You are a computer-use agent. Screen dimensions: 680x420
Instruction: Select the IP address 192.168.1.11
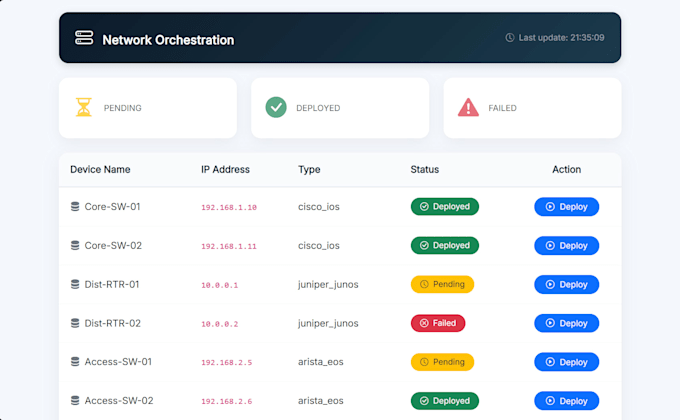[229, 246]
